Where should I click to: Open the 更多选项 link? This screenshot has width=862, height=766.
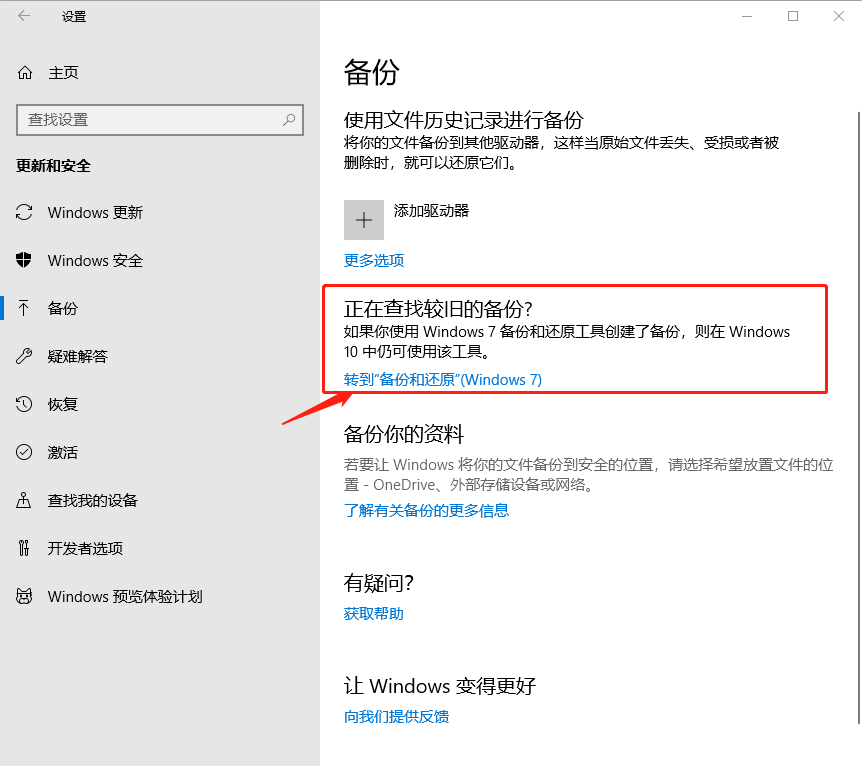click(x=374, y=260)
